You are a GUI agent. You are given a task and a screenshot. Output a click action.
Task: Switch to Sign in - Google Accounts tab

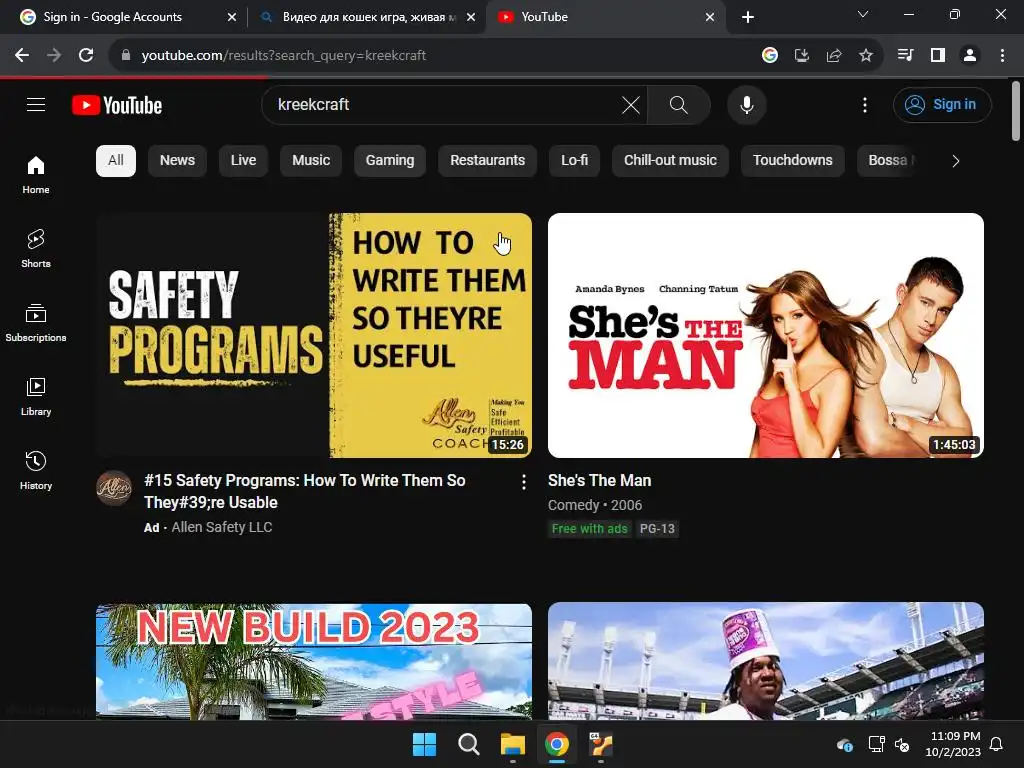[124, 17]
